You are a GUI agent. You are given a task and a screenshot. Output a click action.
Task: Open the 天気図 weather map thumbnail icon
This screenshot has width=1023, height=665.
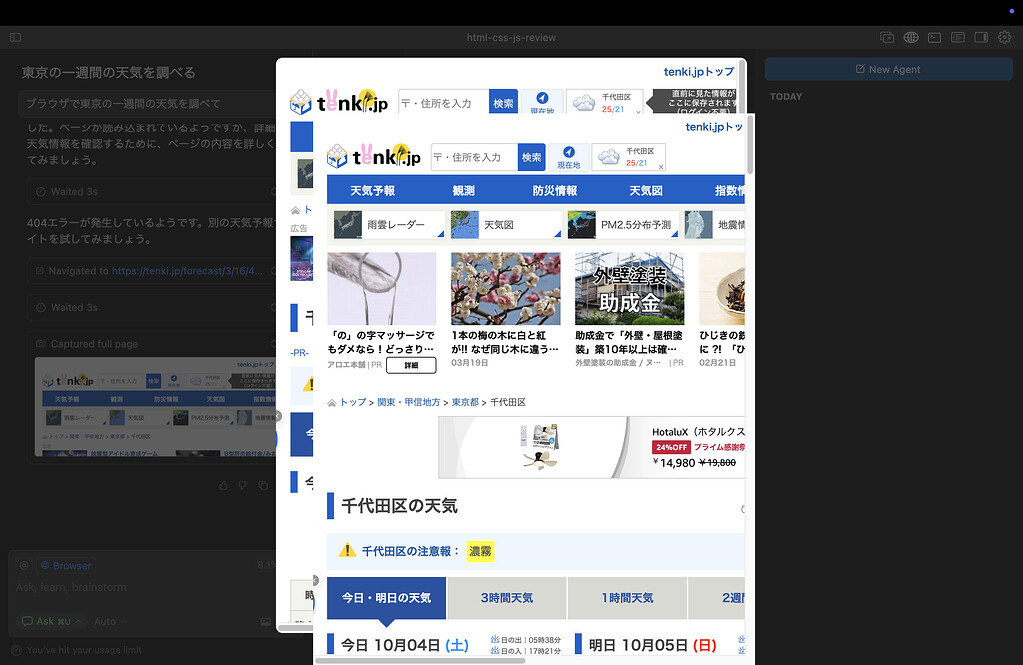[x=464, y=225]
